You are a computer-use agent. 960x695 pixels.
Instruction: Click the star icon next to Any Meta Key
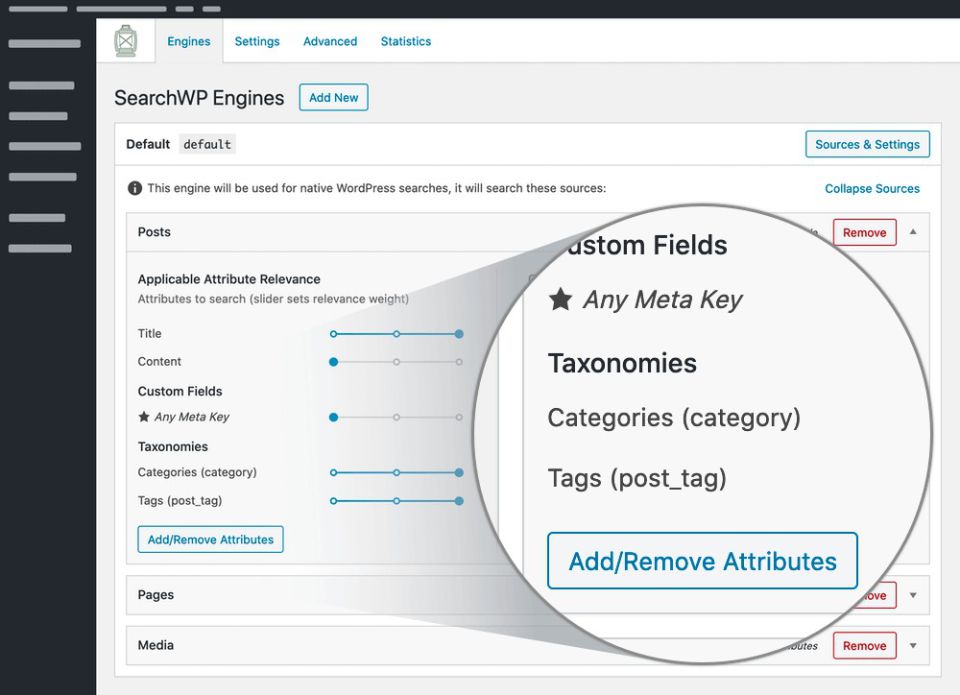(144, 417)
